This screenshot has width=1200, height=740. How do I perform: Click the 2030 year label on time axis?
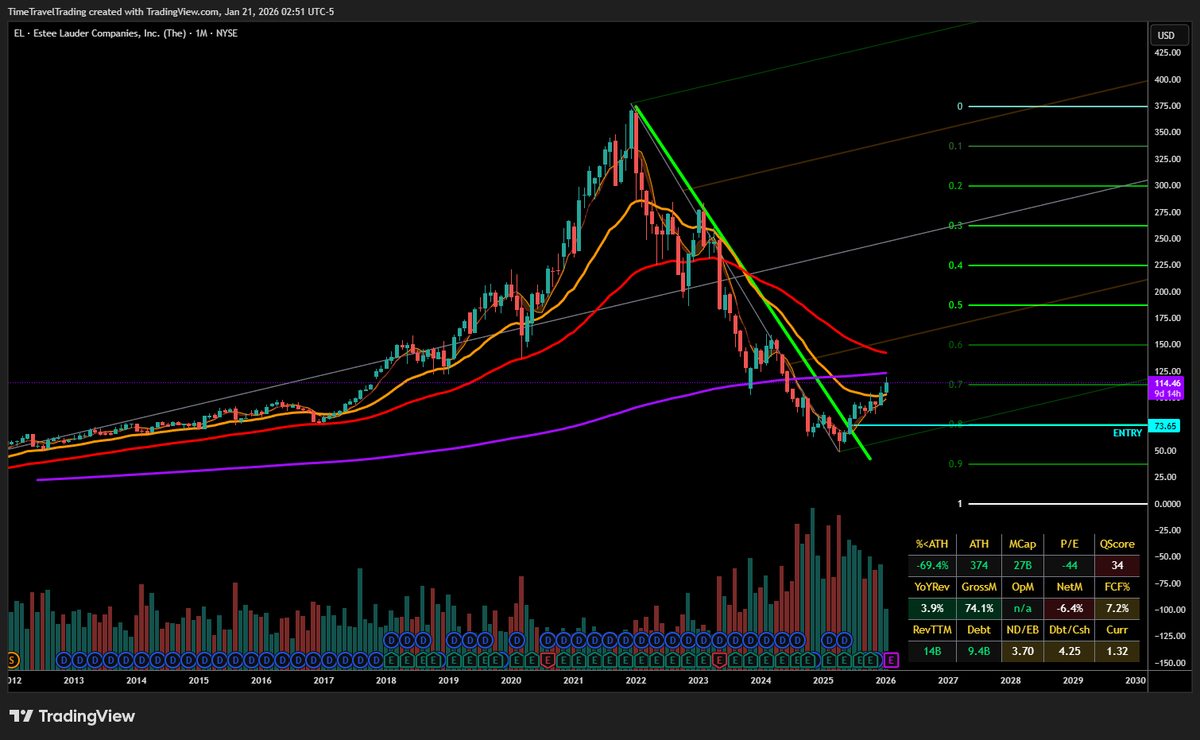click(x=1135, y=680)
